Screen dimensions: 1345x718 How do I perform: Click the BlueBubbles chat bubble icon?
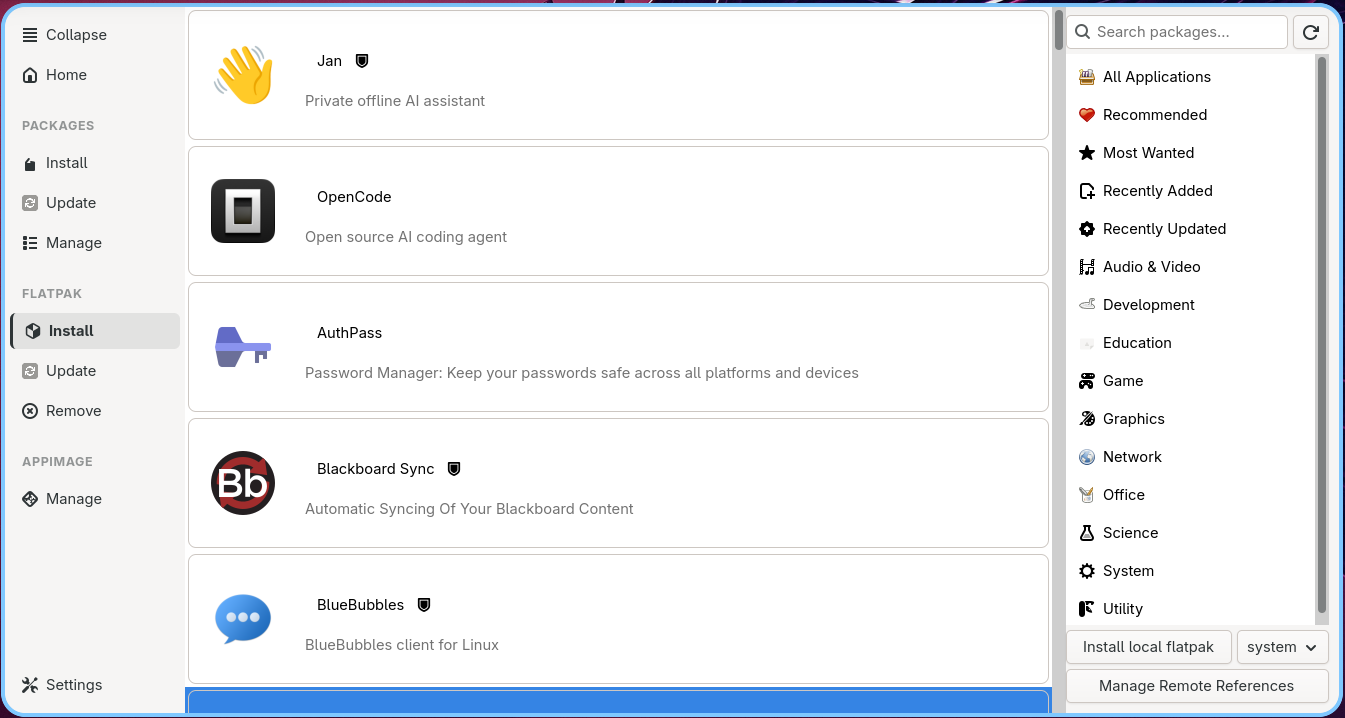[x=243, y=619]
